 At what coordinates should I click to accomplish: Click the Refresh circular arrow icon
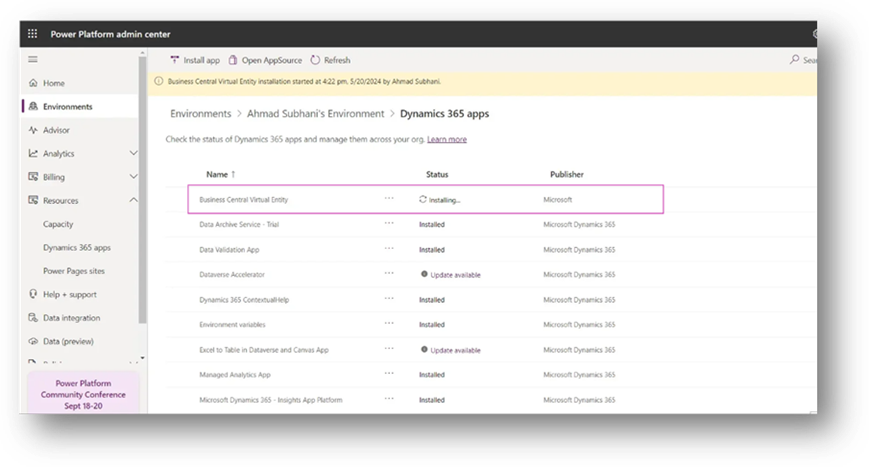coord(315,60)
